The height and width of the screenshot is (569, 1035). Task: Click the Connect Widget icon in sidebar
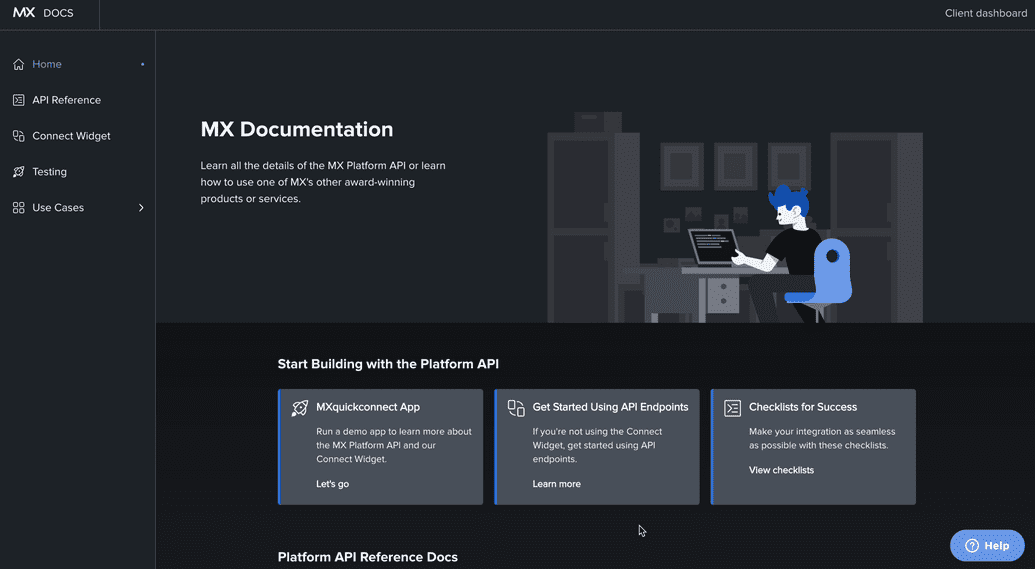tap(18, 136)
